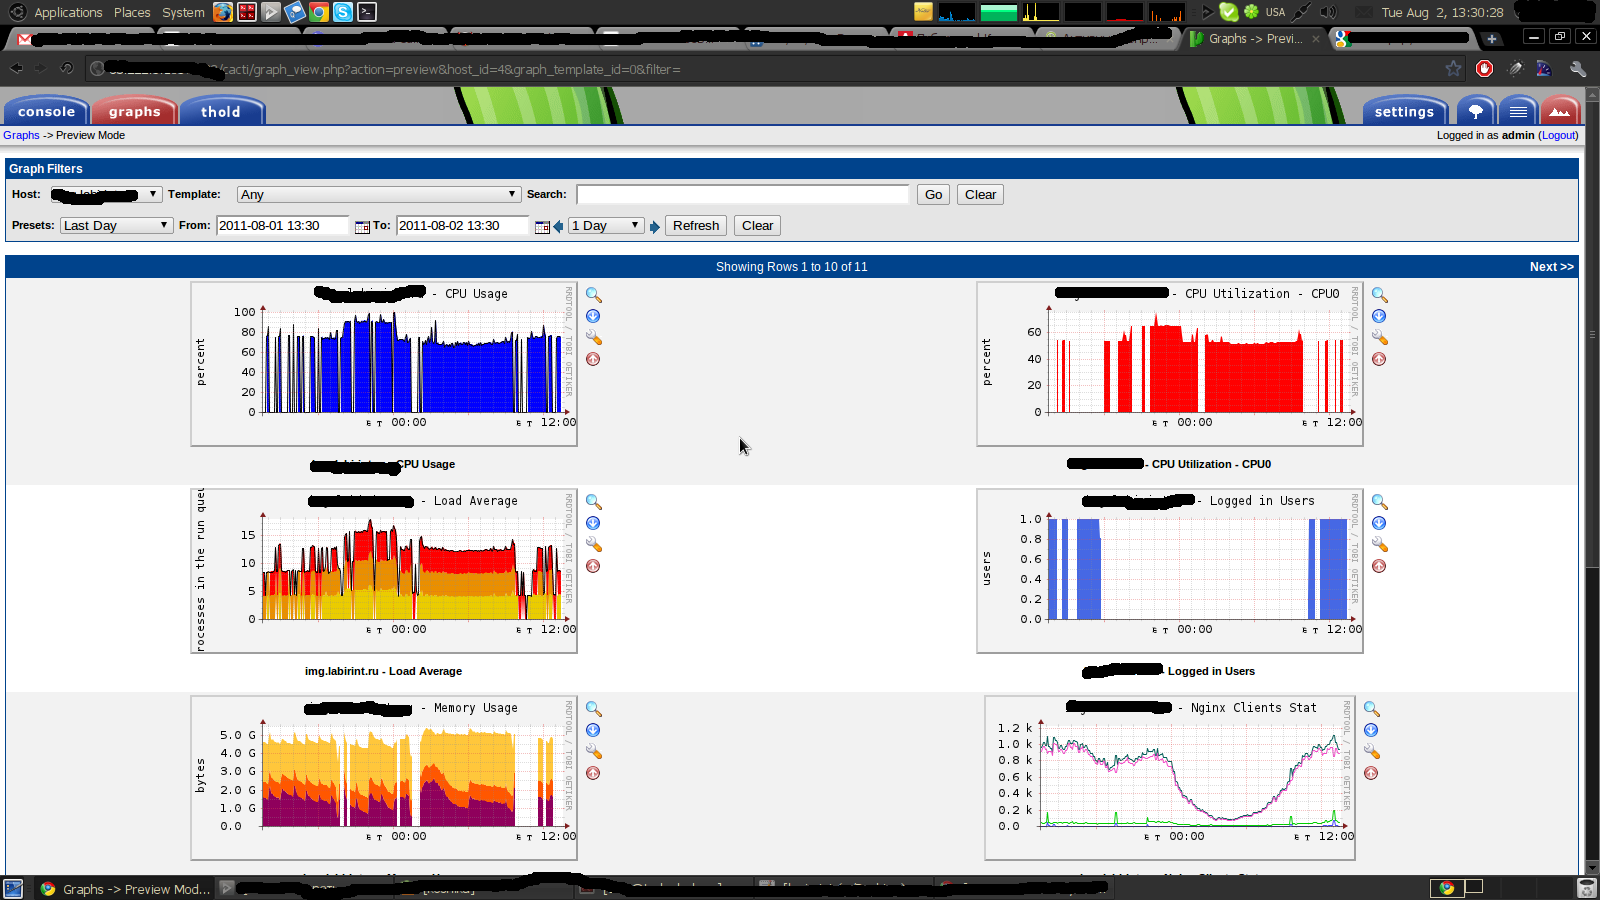This screenshot has width=1600, height=900.
Task: Zoom the CPU Utilization - CPU0 graph
Action: point(1380,295)
